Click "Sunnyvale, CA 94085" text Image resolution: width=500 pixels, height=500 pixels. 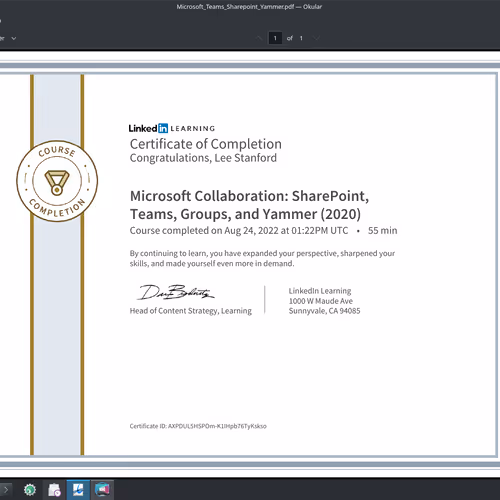click(324, 311)
